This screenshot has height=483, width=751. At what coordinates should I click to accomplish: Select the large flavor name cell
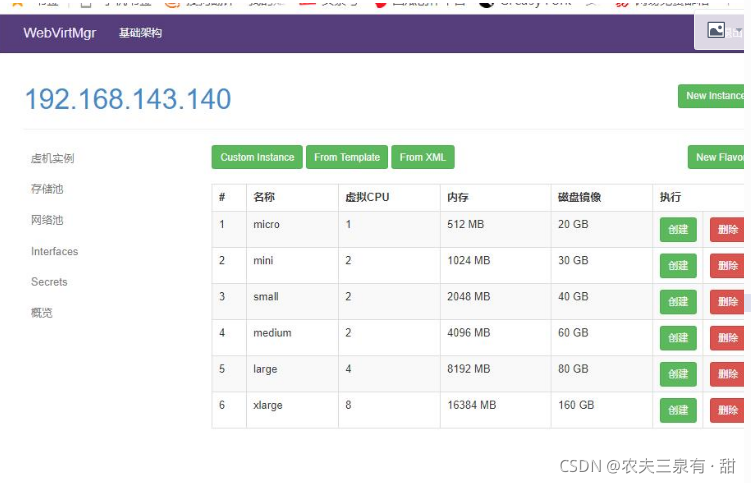(x=292, y=374)
